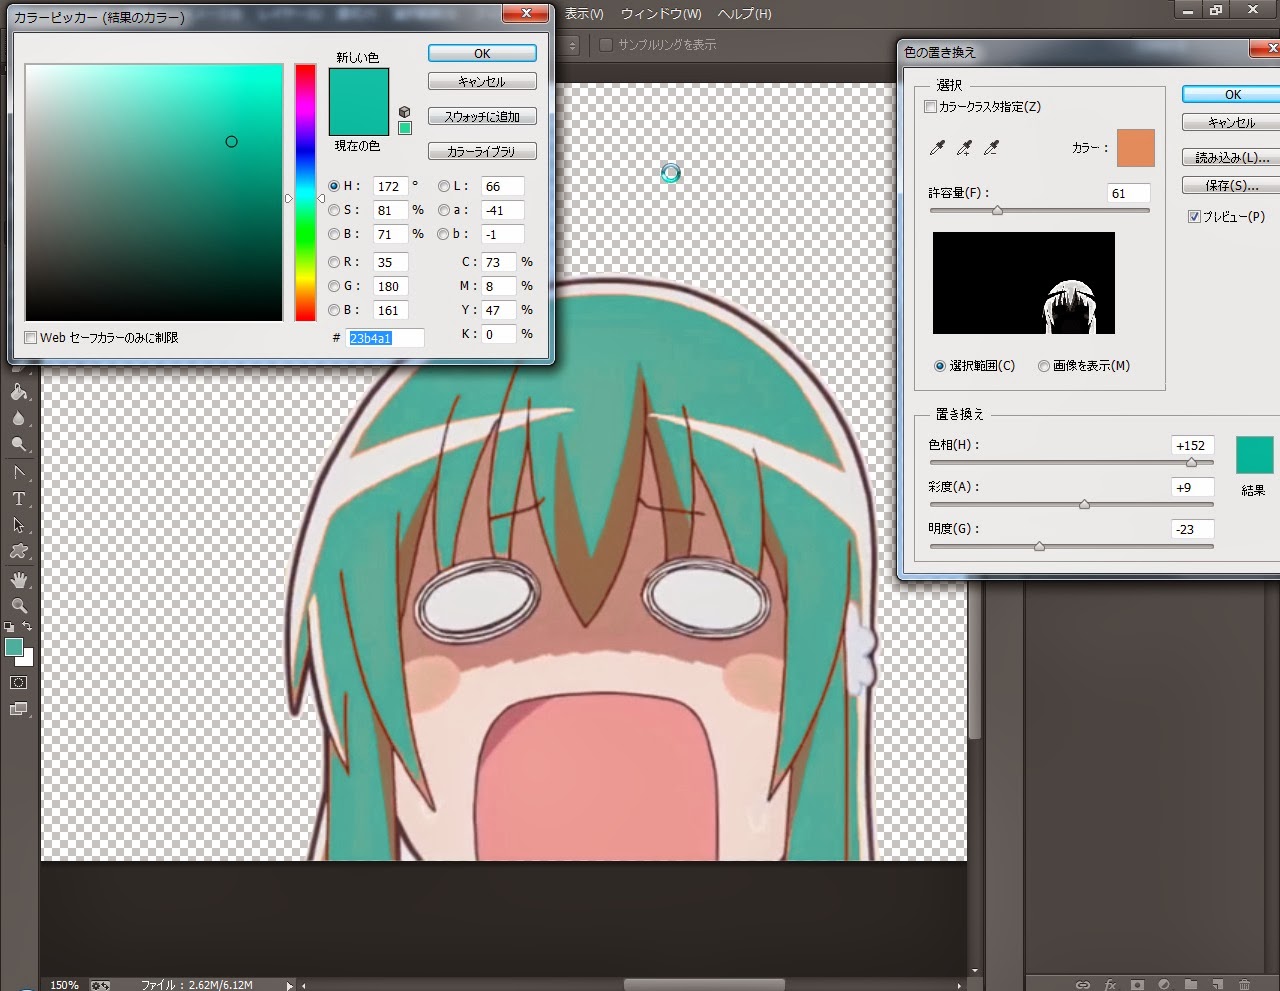The height and width of the screenshot is (991, 1280).
Task: Select the S saturation radio button
Action: coord(334,210)
